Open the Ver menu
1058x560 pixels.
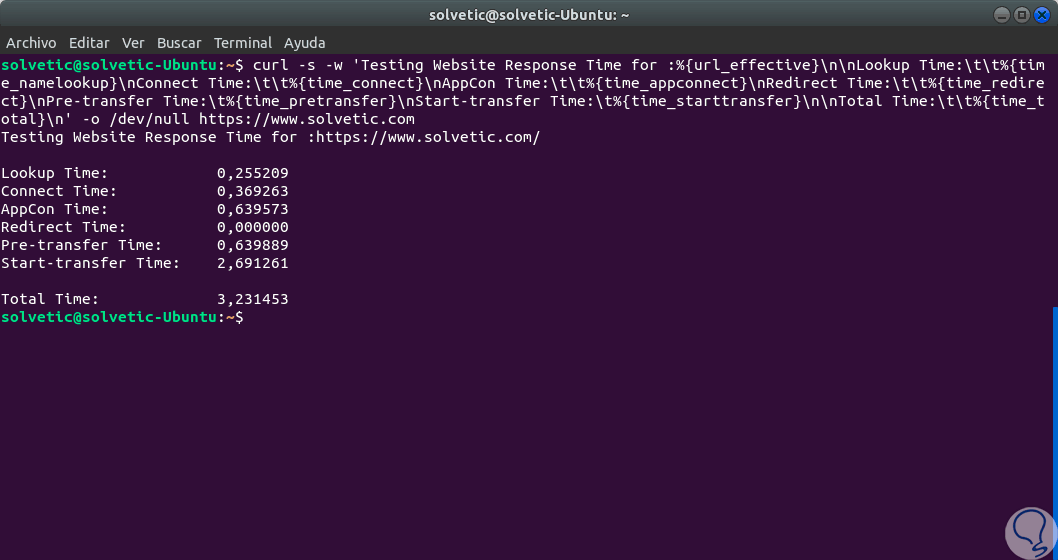(133, 43)
